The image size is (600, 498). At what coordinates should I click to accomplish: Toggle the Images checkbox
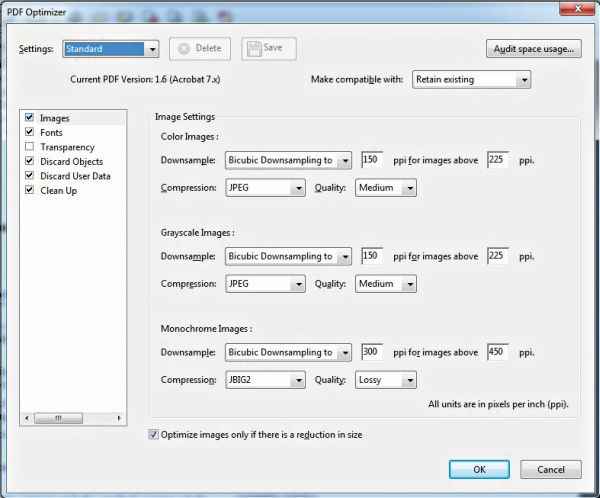(x=29, y=117)
